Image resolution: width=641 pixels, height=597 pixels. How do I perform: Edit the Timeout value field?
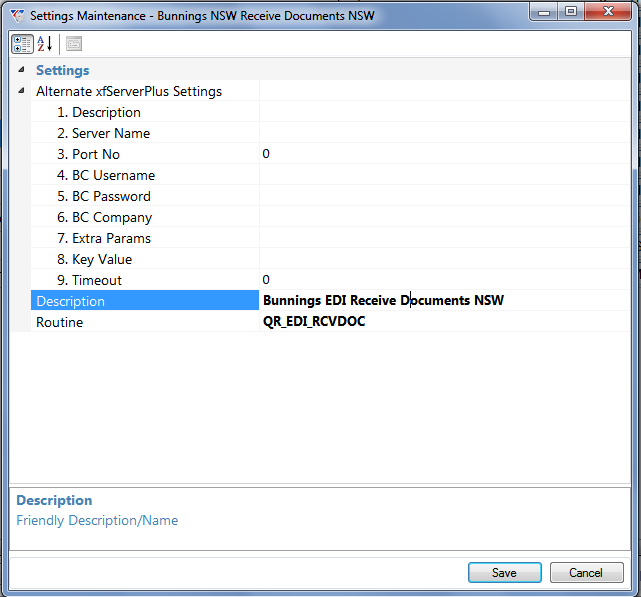(445, 280)
